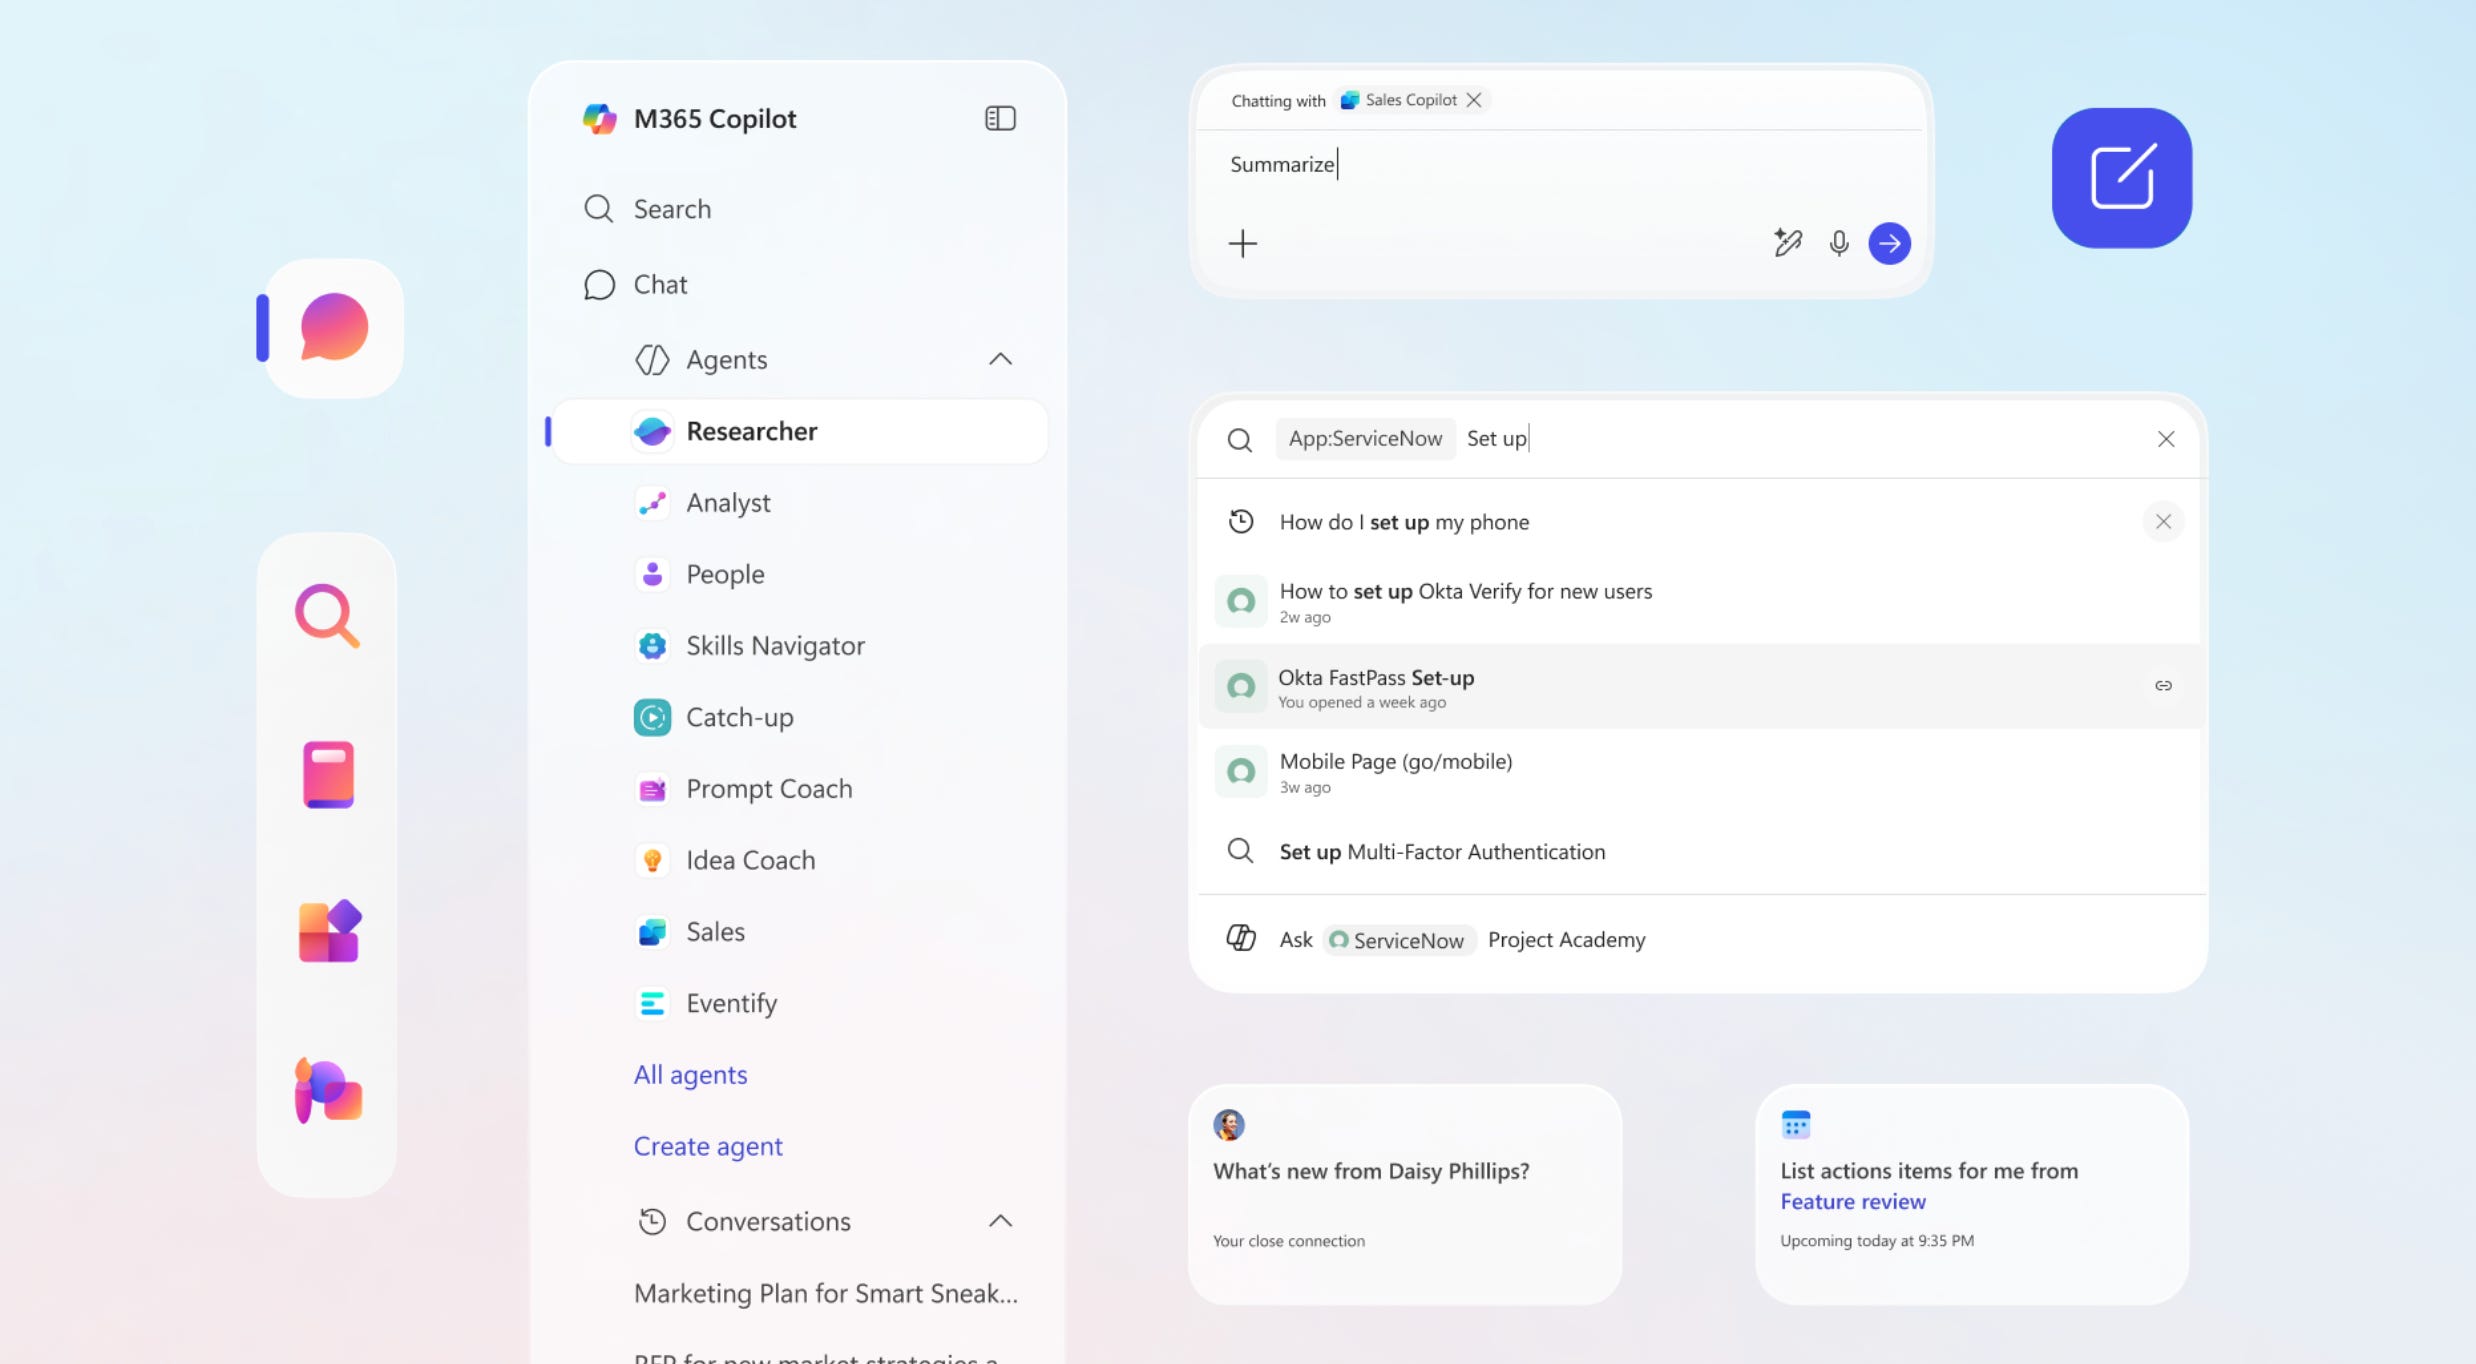Open the Idea Coach agent

point(724,860)
